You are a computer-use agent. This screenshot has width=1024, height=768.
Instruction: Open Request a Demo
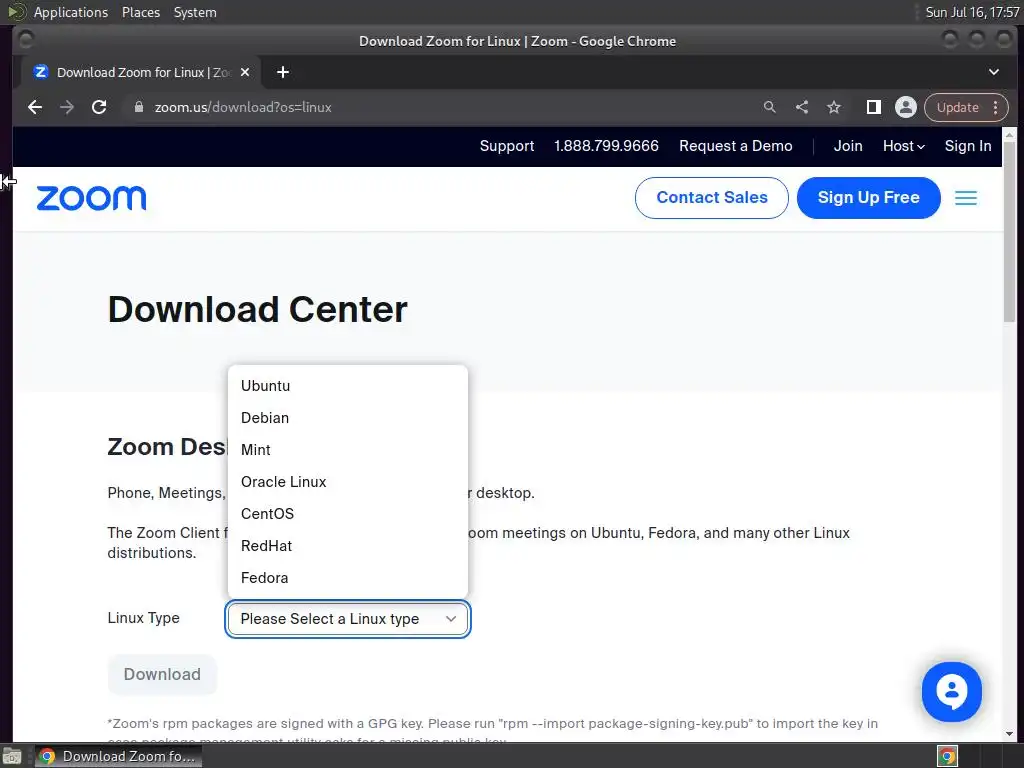pyautogui.click(x=735, y=146)
